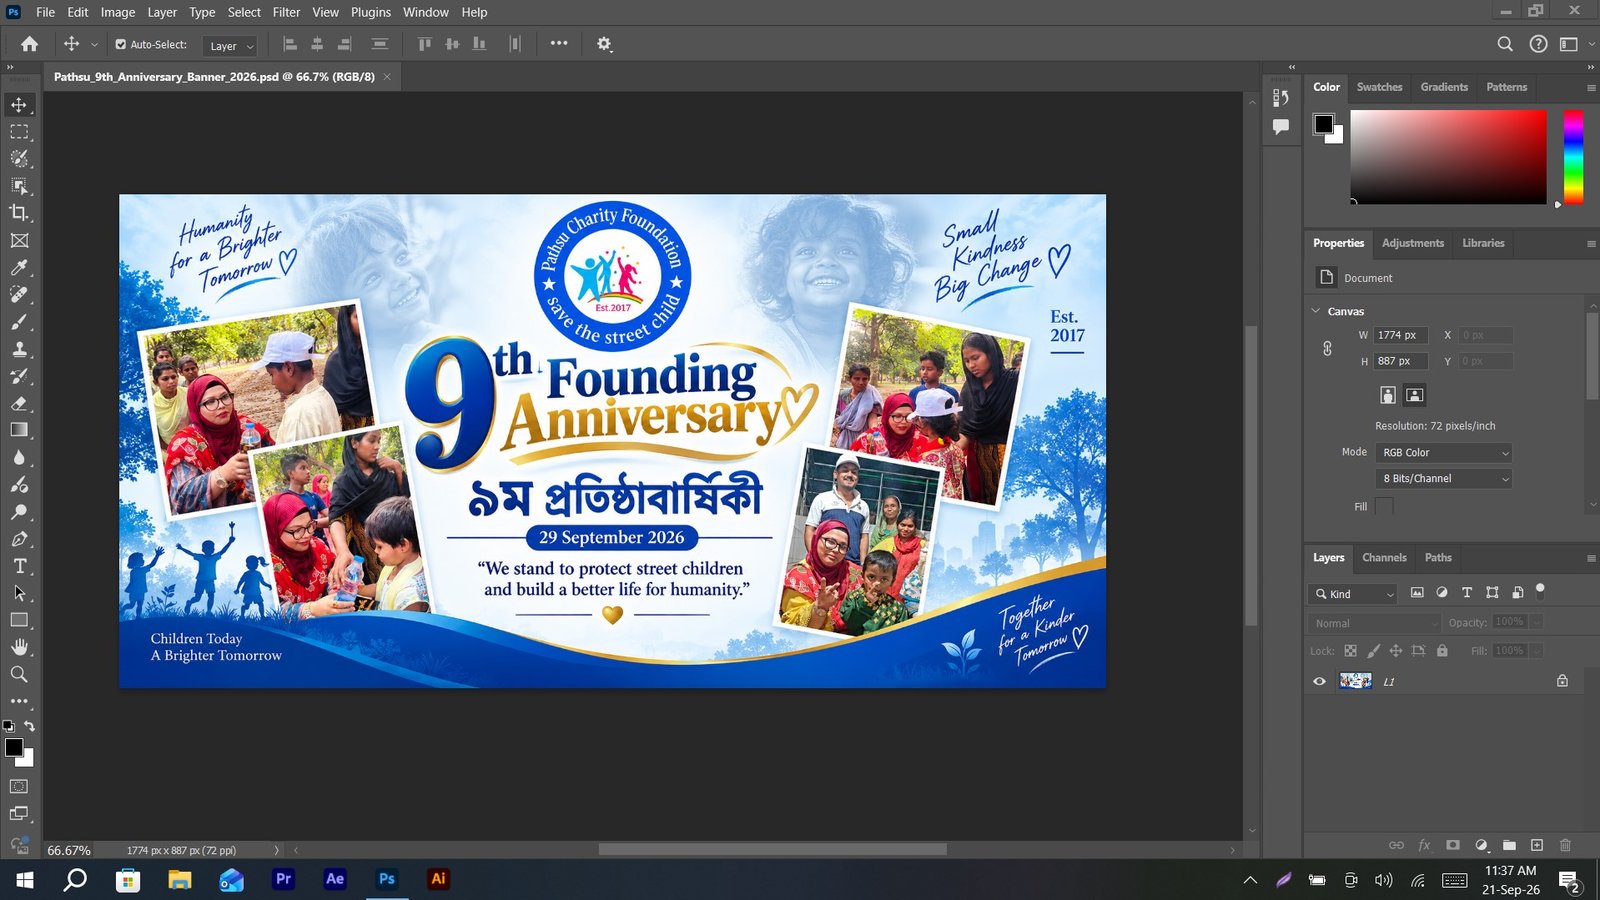Toggle filter for shape layers

[x=1492, y=593]
